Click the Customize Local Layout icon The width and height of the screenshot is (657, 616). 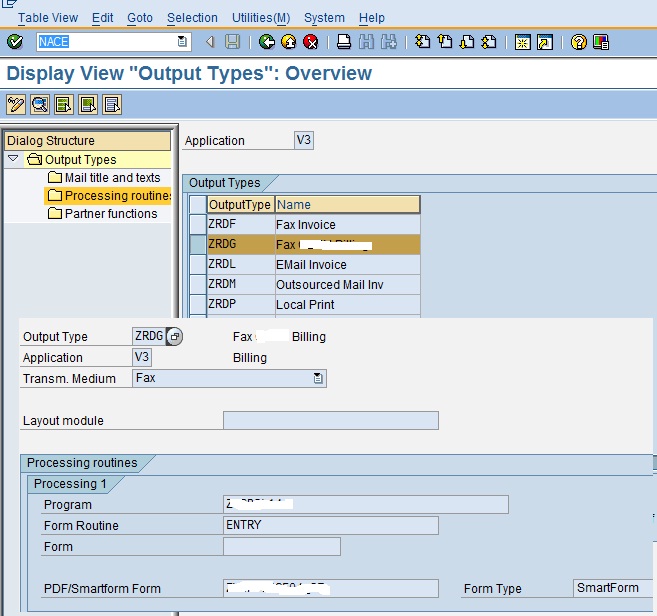(601, 42)
